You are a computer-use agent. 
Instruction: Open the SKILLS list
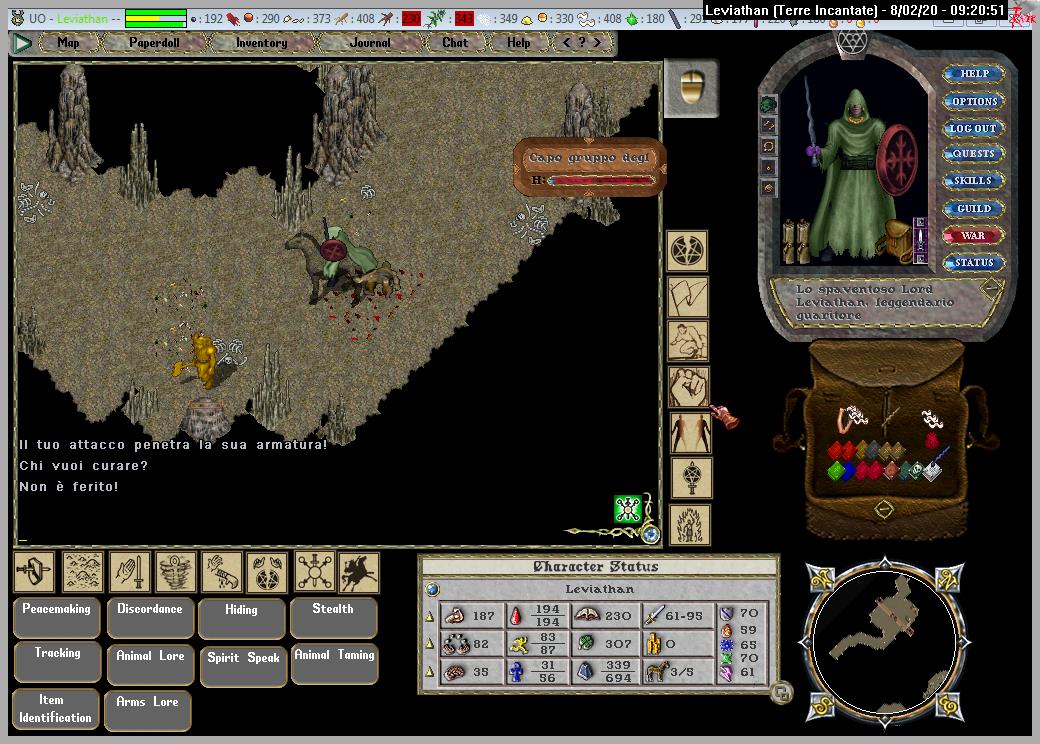tap(974, 180)
